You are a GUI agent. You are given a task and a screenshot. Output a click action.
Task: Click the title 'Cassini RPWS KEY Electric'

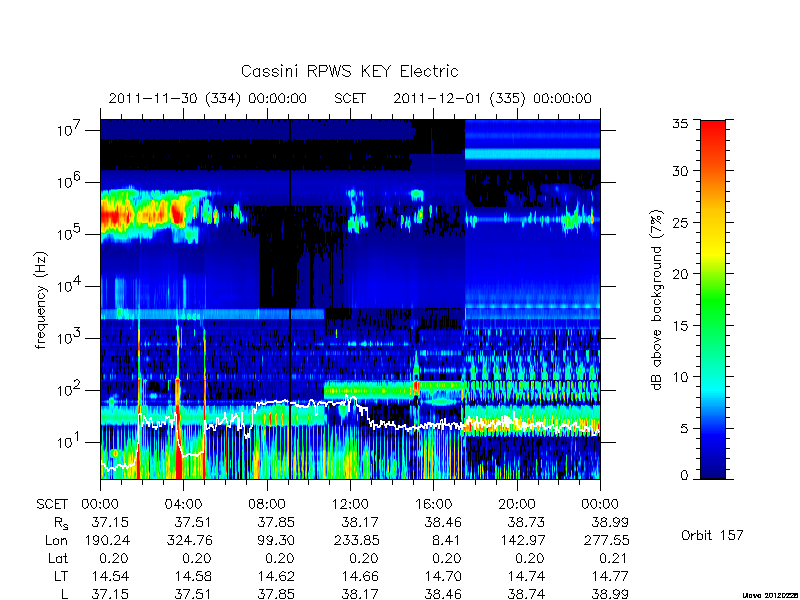pos(349,71)
